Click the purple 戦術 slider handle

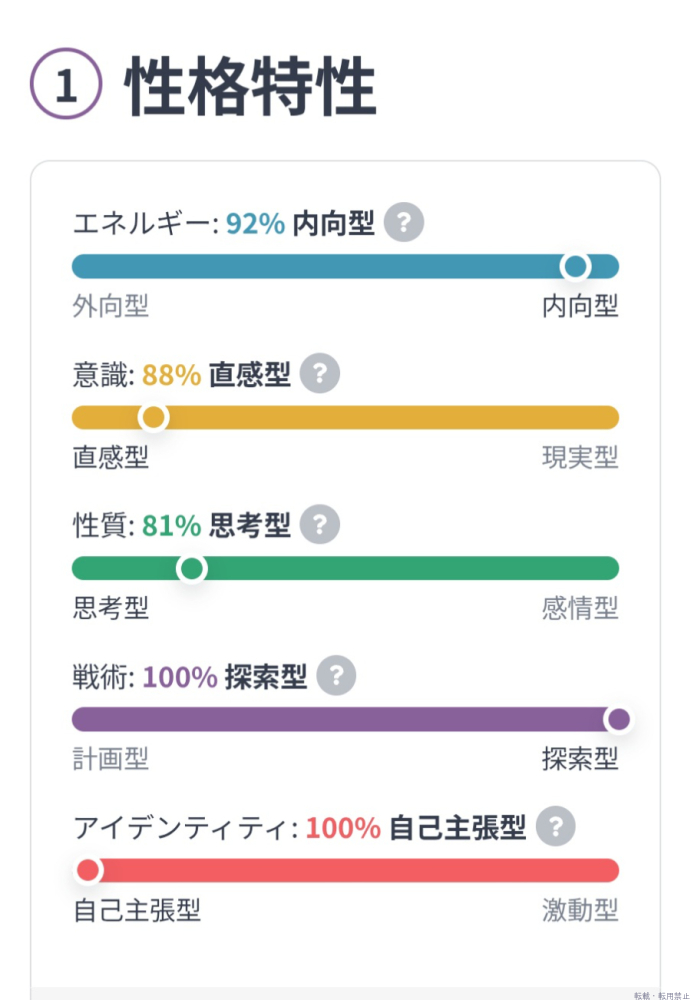click(x=619, y=719)
